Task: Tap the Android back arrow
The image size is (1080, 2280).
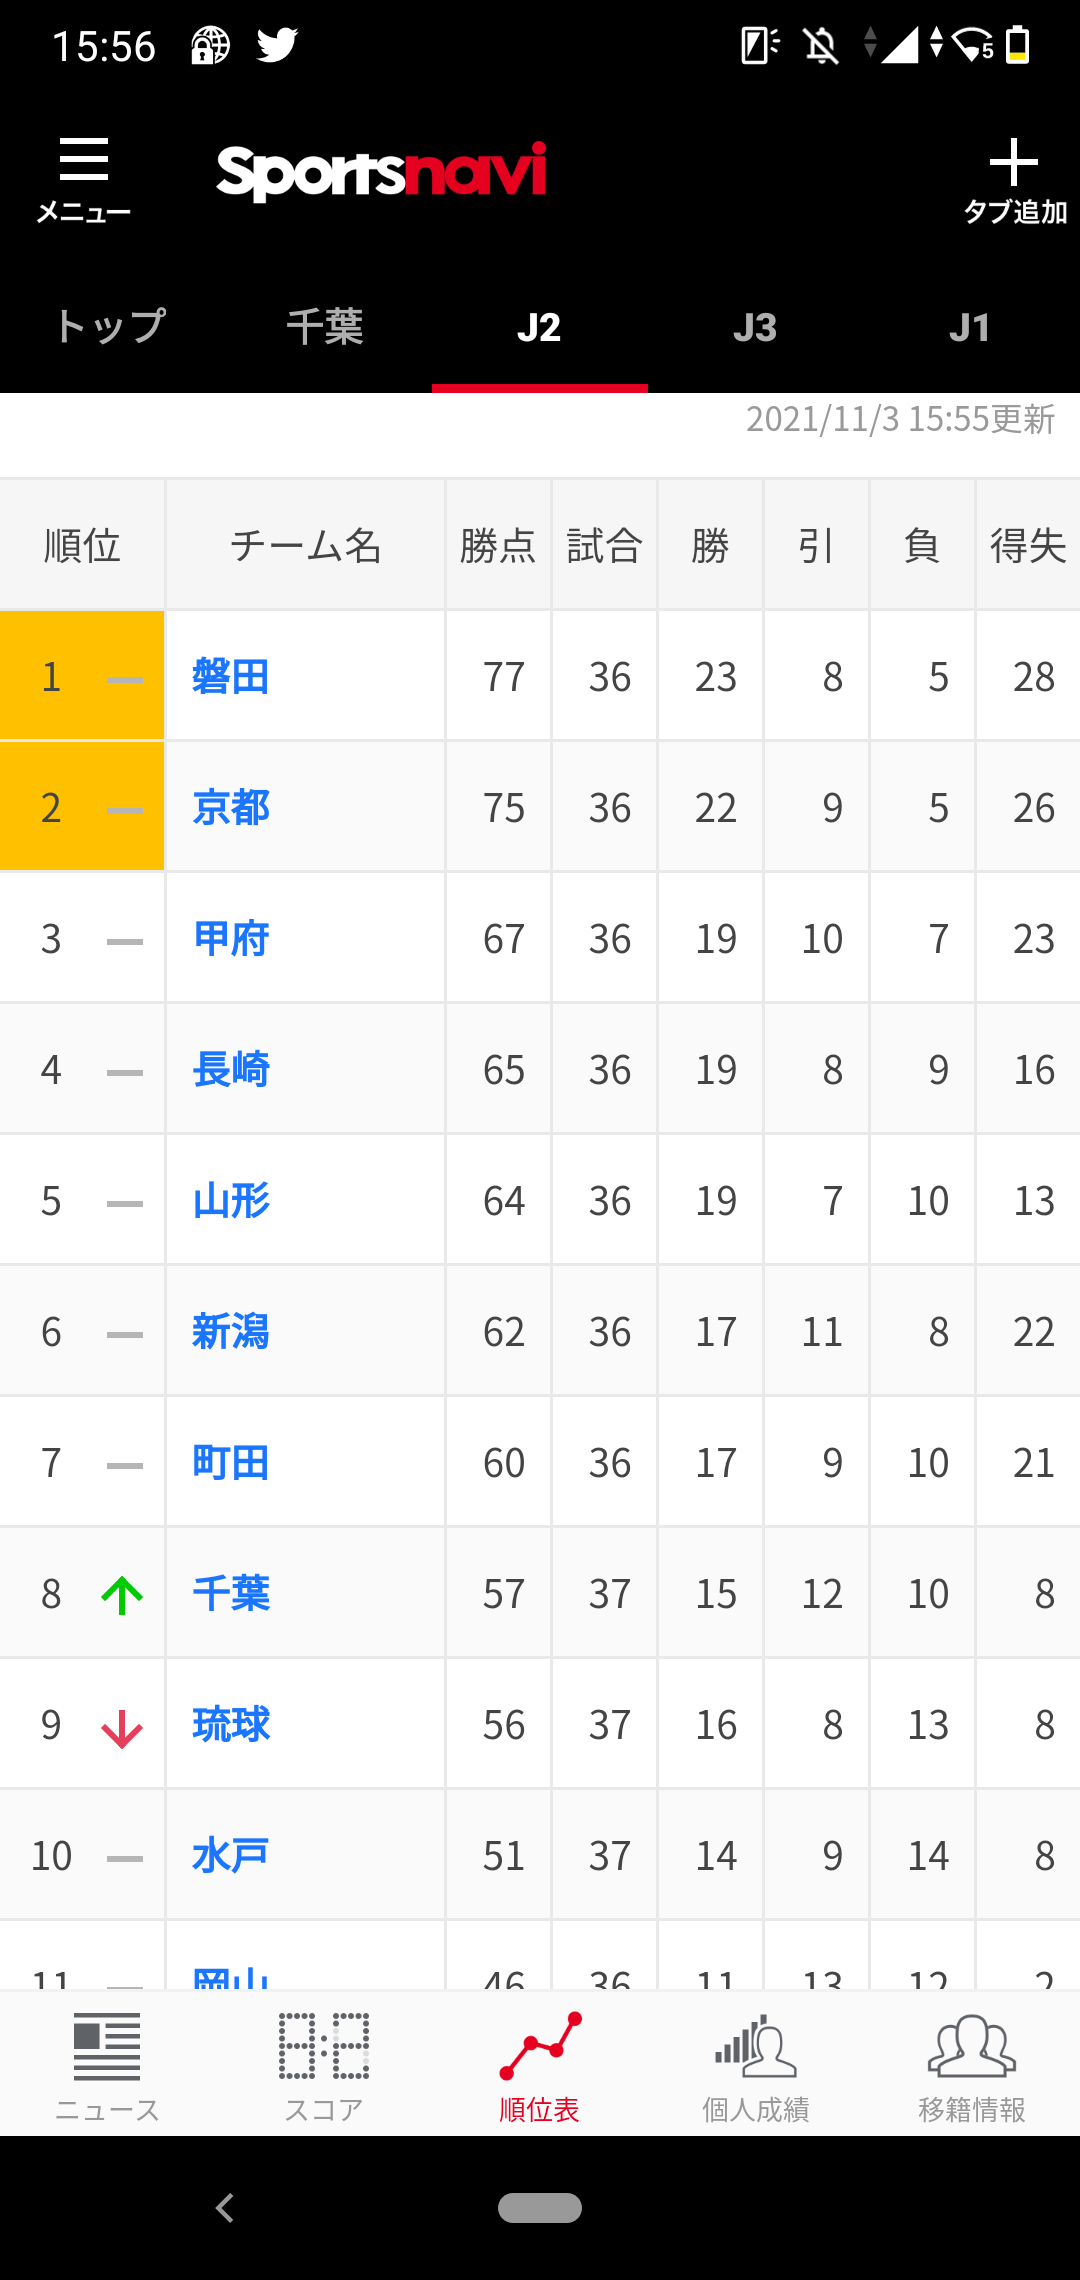Action: pos(225,2207)
